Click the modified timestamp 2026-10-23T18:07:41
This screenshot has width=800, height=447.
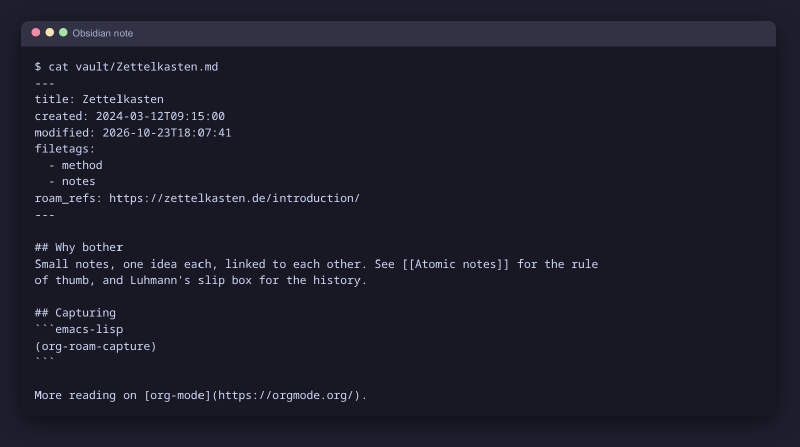pyautogui.click(x=167, y=133)
